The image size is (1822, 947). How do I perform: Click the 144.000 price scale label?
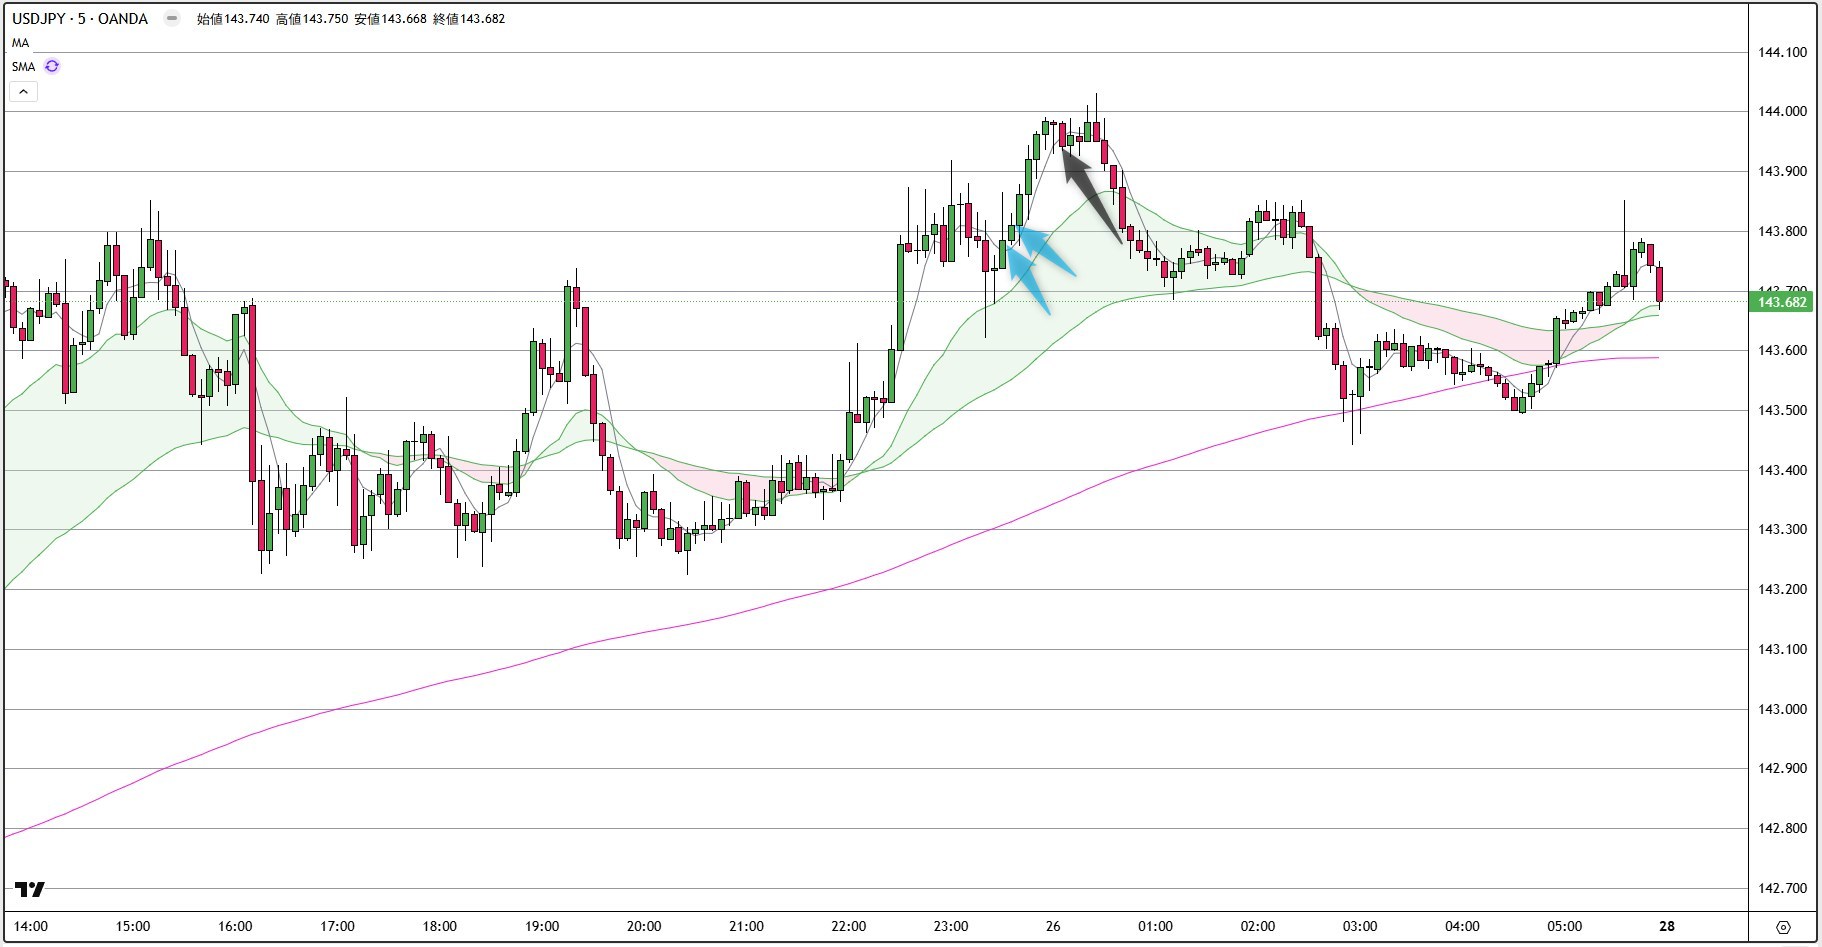[x=1782, y=111]
